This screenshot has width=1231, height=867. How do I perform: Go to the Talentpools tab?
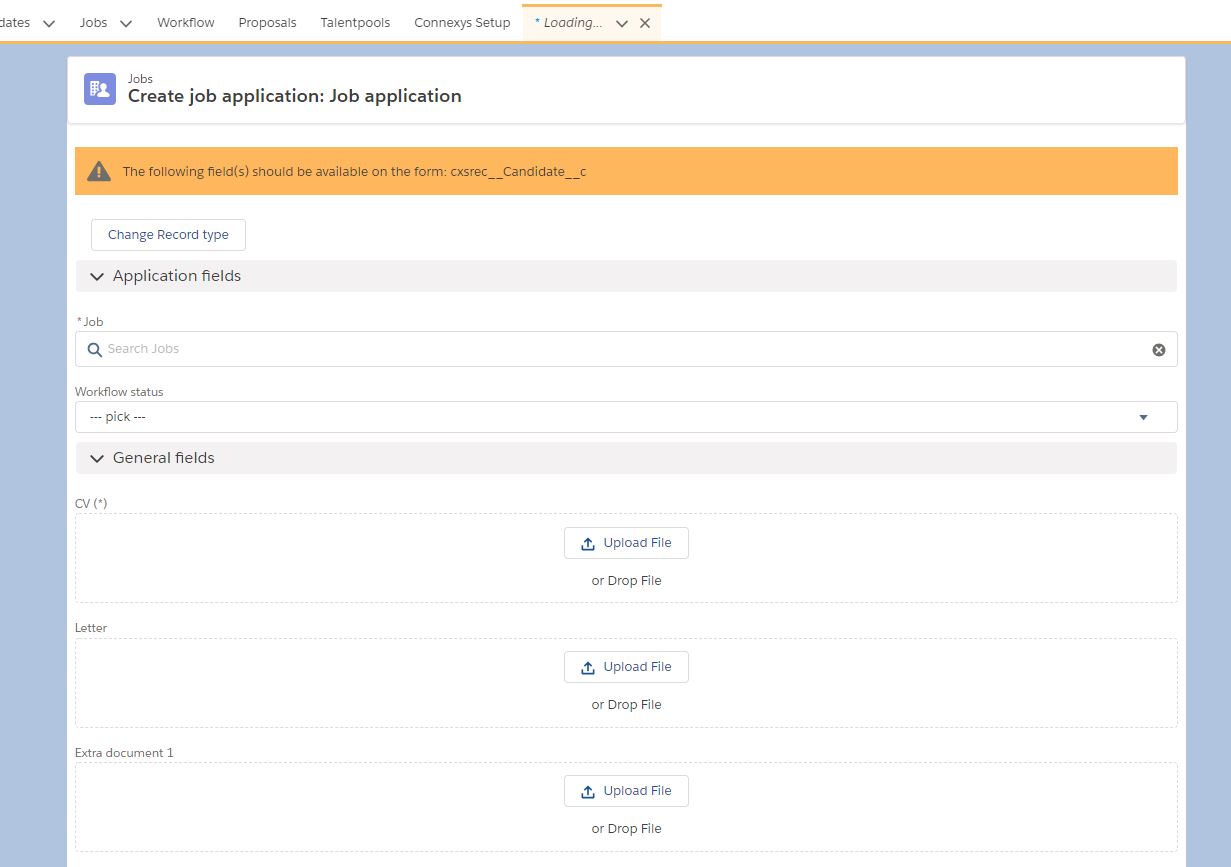(x=355, y=22)
